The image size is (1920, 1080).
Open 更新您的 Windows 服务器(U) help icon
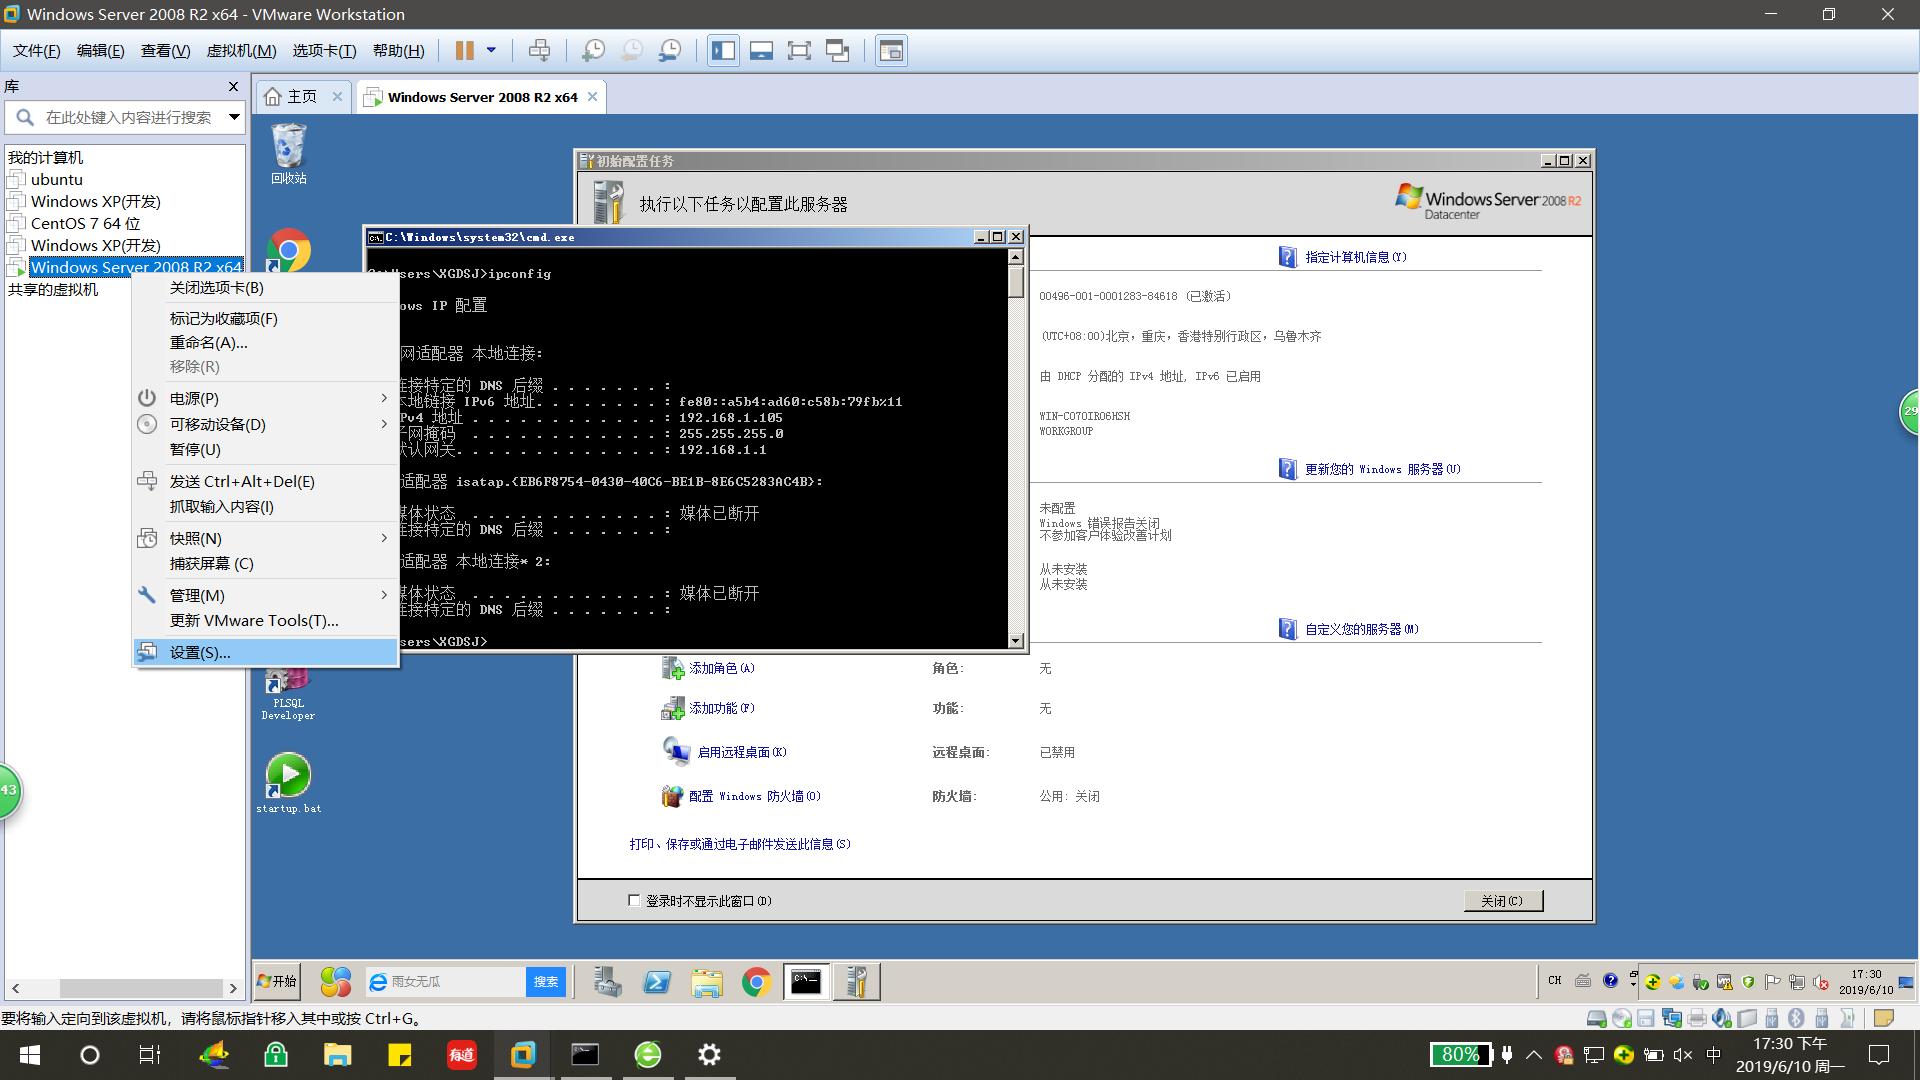(x=1288, y=469)
